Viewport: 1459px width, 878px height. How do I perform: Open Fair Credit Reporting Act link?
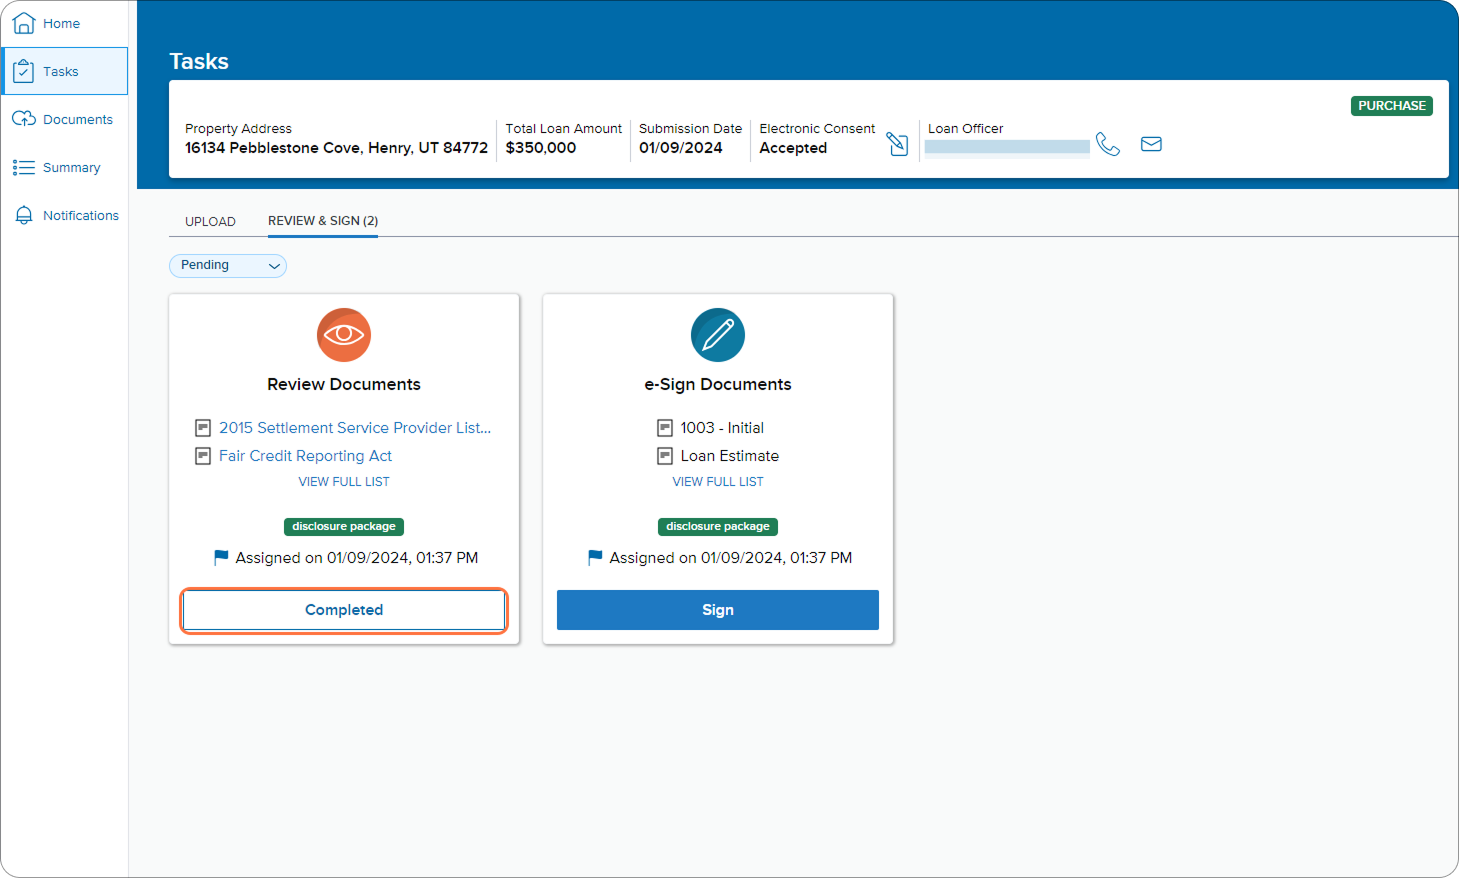pos(305,456)
